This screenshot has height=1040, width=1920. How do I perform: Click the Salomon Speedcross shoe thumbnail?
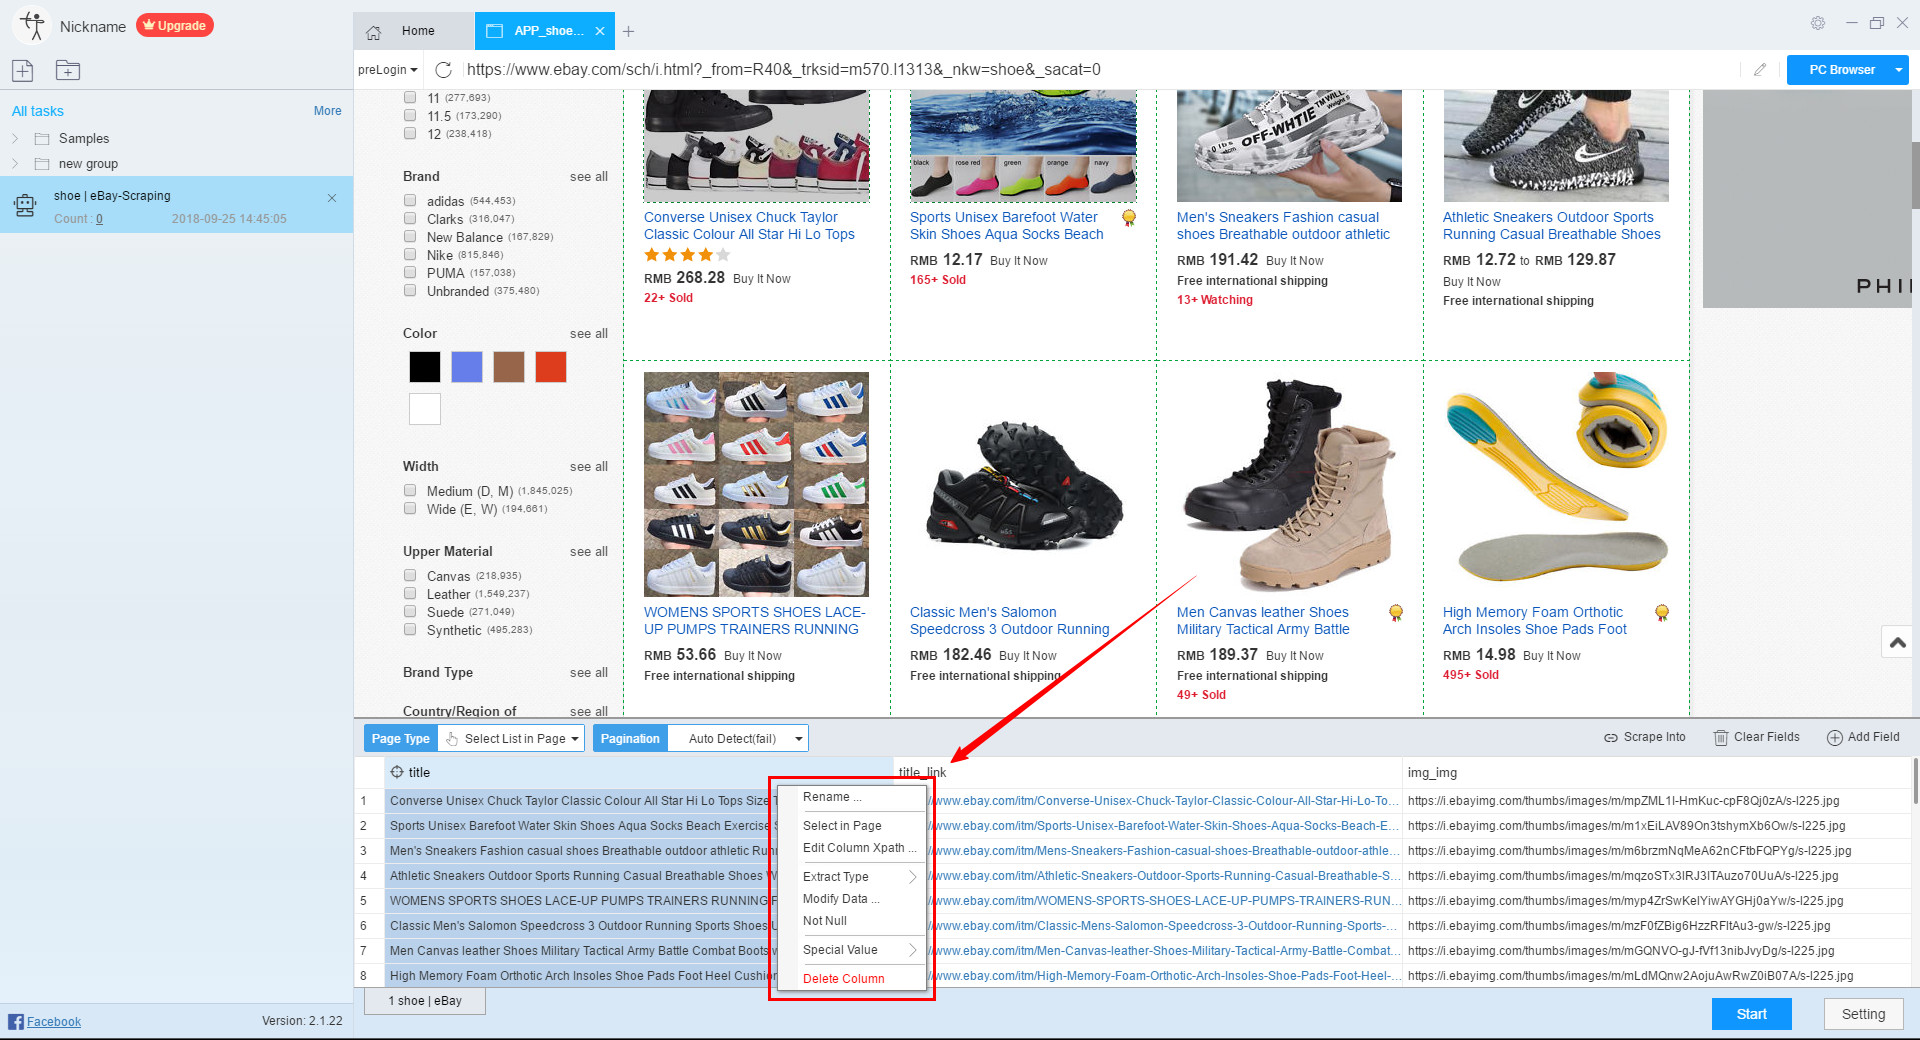click(x=1023, y=485)
